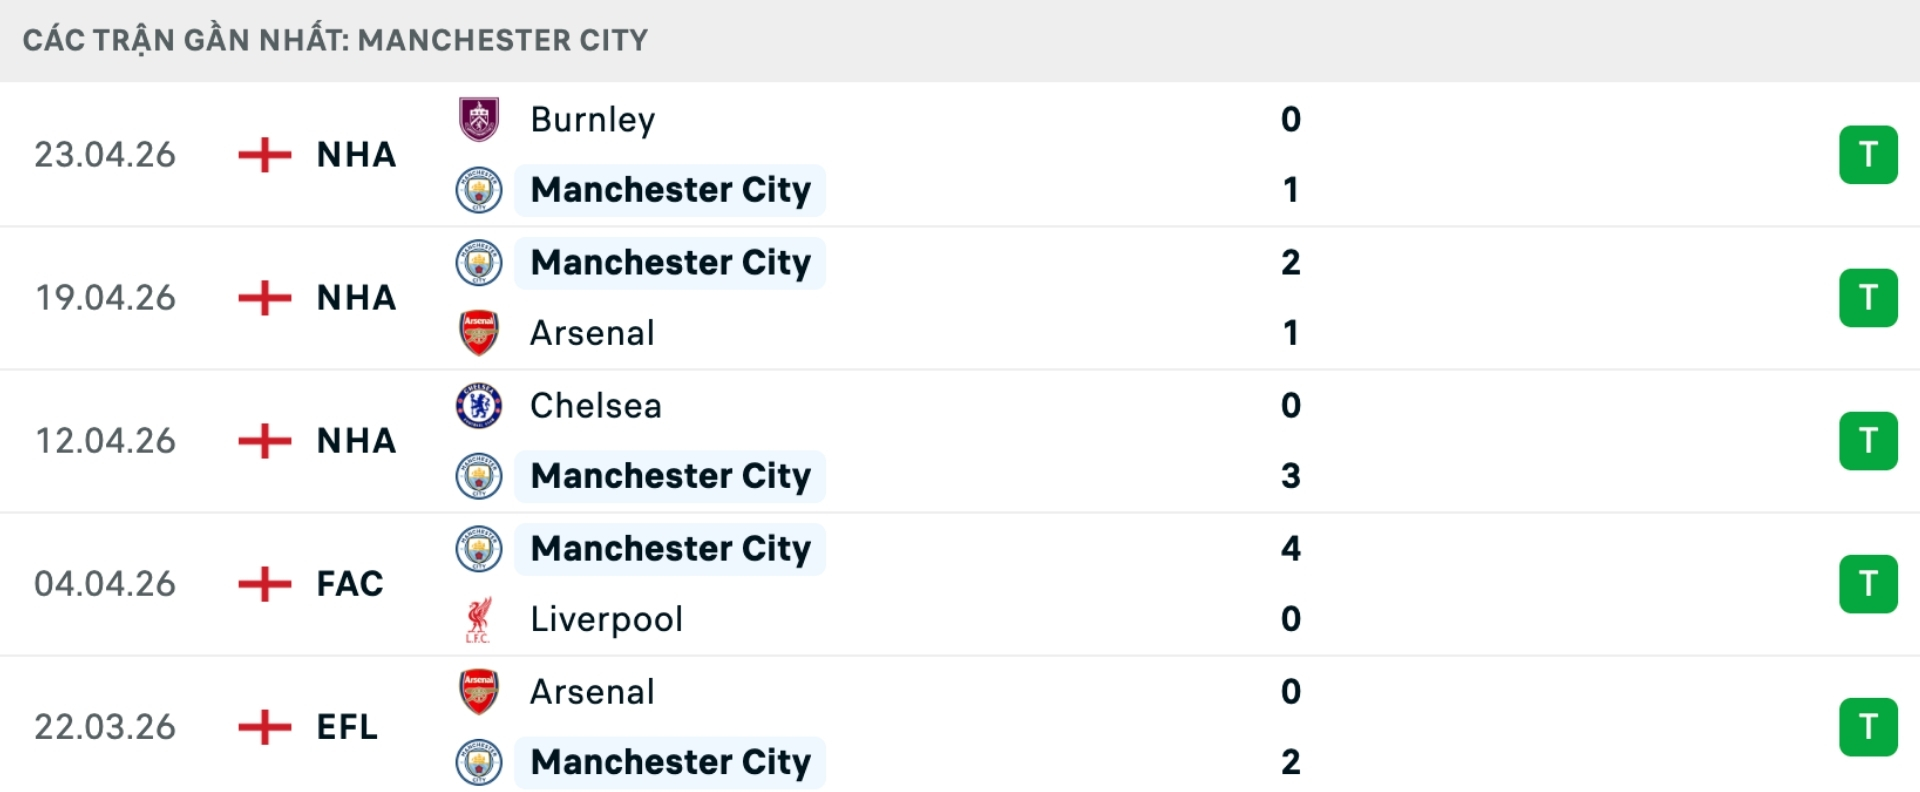
Task: Click green T result badge for FAC match
Action: [x=1867, y=584]
